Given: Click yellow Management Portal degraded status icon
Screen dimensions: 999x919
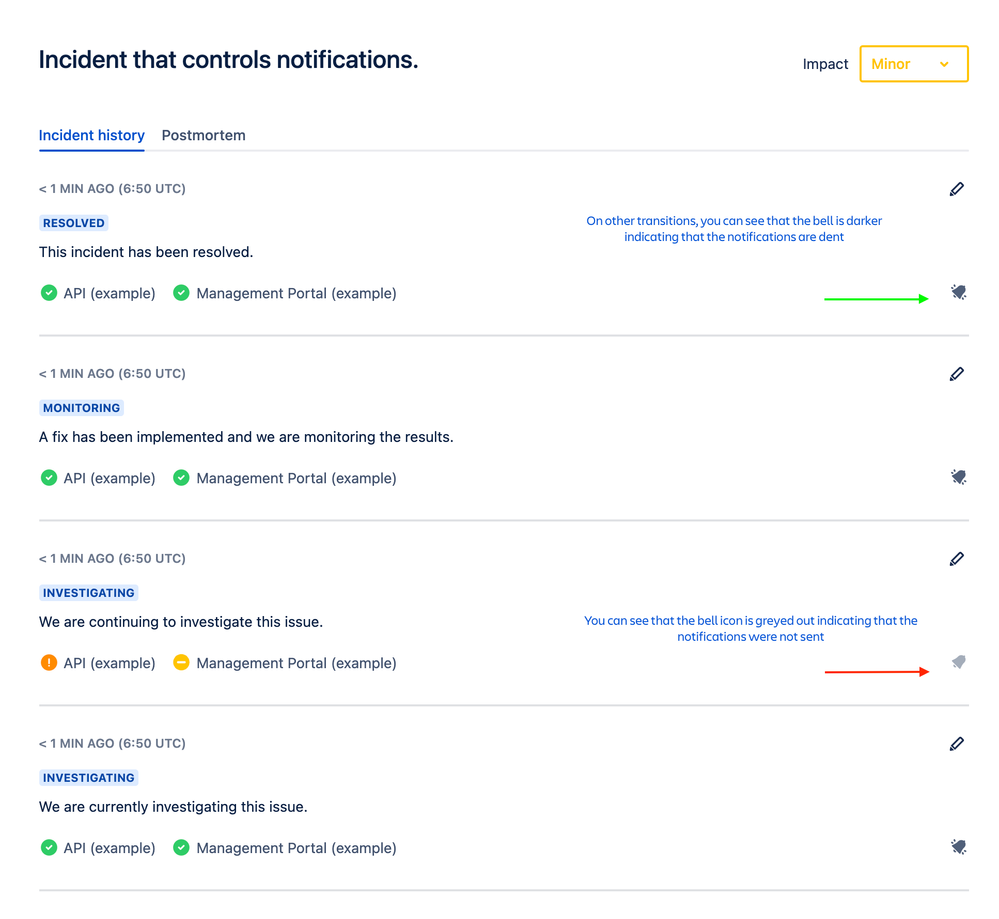Looking at the screenshot, I should tap(181, 662).
